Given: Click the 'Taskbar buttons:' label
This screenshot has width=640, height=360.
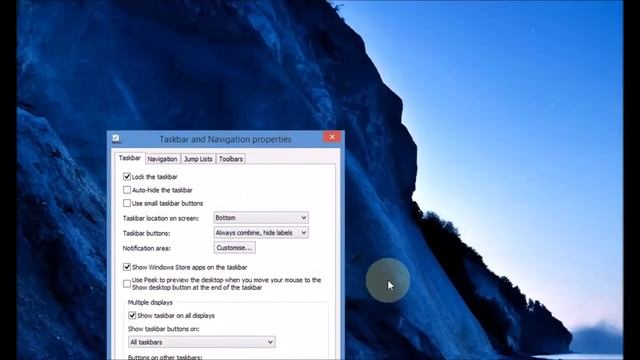Looking at the screenshot, I should click(x=146, y=233).
